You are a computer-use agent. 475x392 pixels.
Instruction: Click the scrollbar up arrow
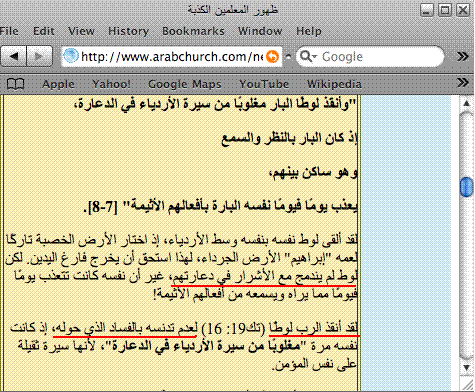tap(466, 103)
